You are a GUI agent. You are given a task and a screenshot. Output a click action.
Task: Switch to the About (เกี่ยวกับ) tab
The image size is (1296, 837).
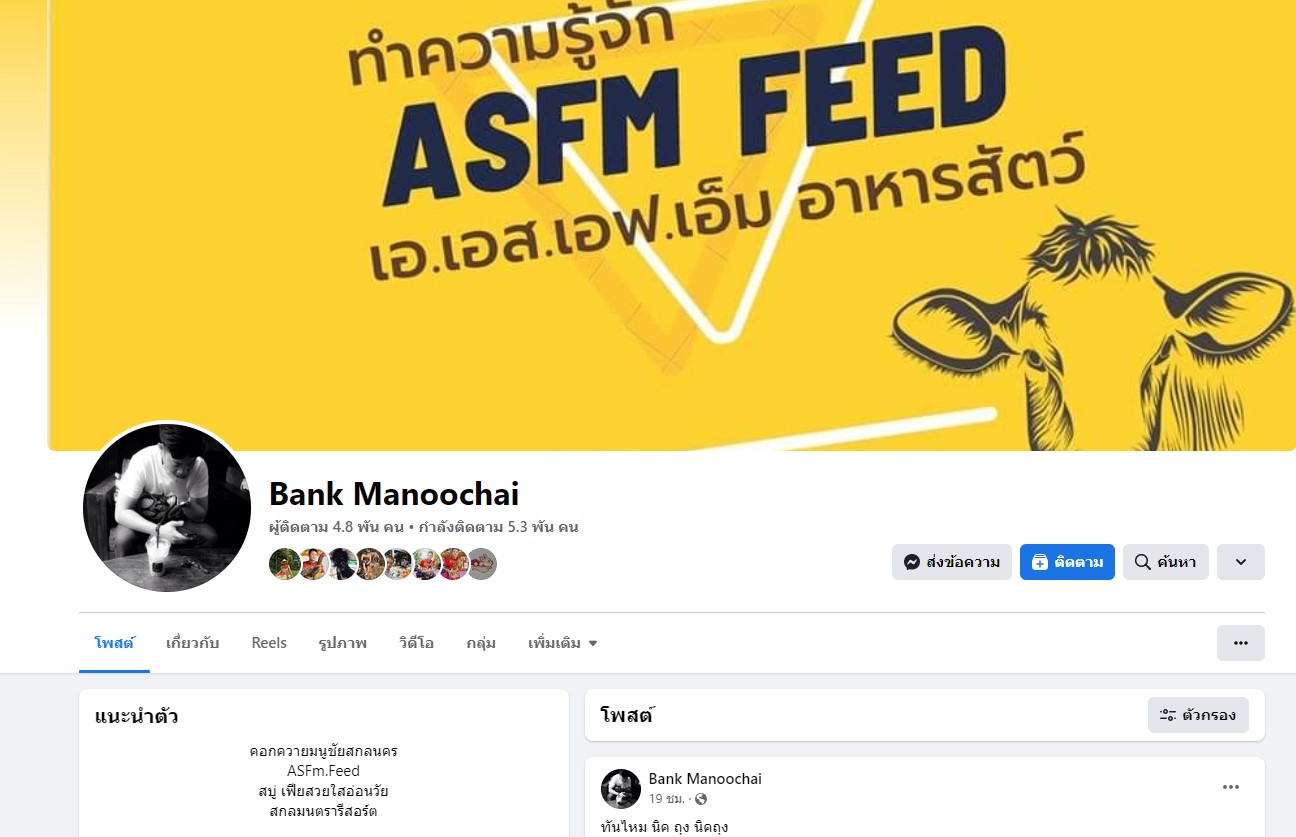pos(193,643)
